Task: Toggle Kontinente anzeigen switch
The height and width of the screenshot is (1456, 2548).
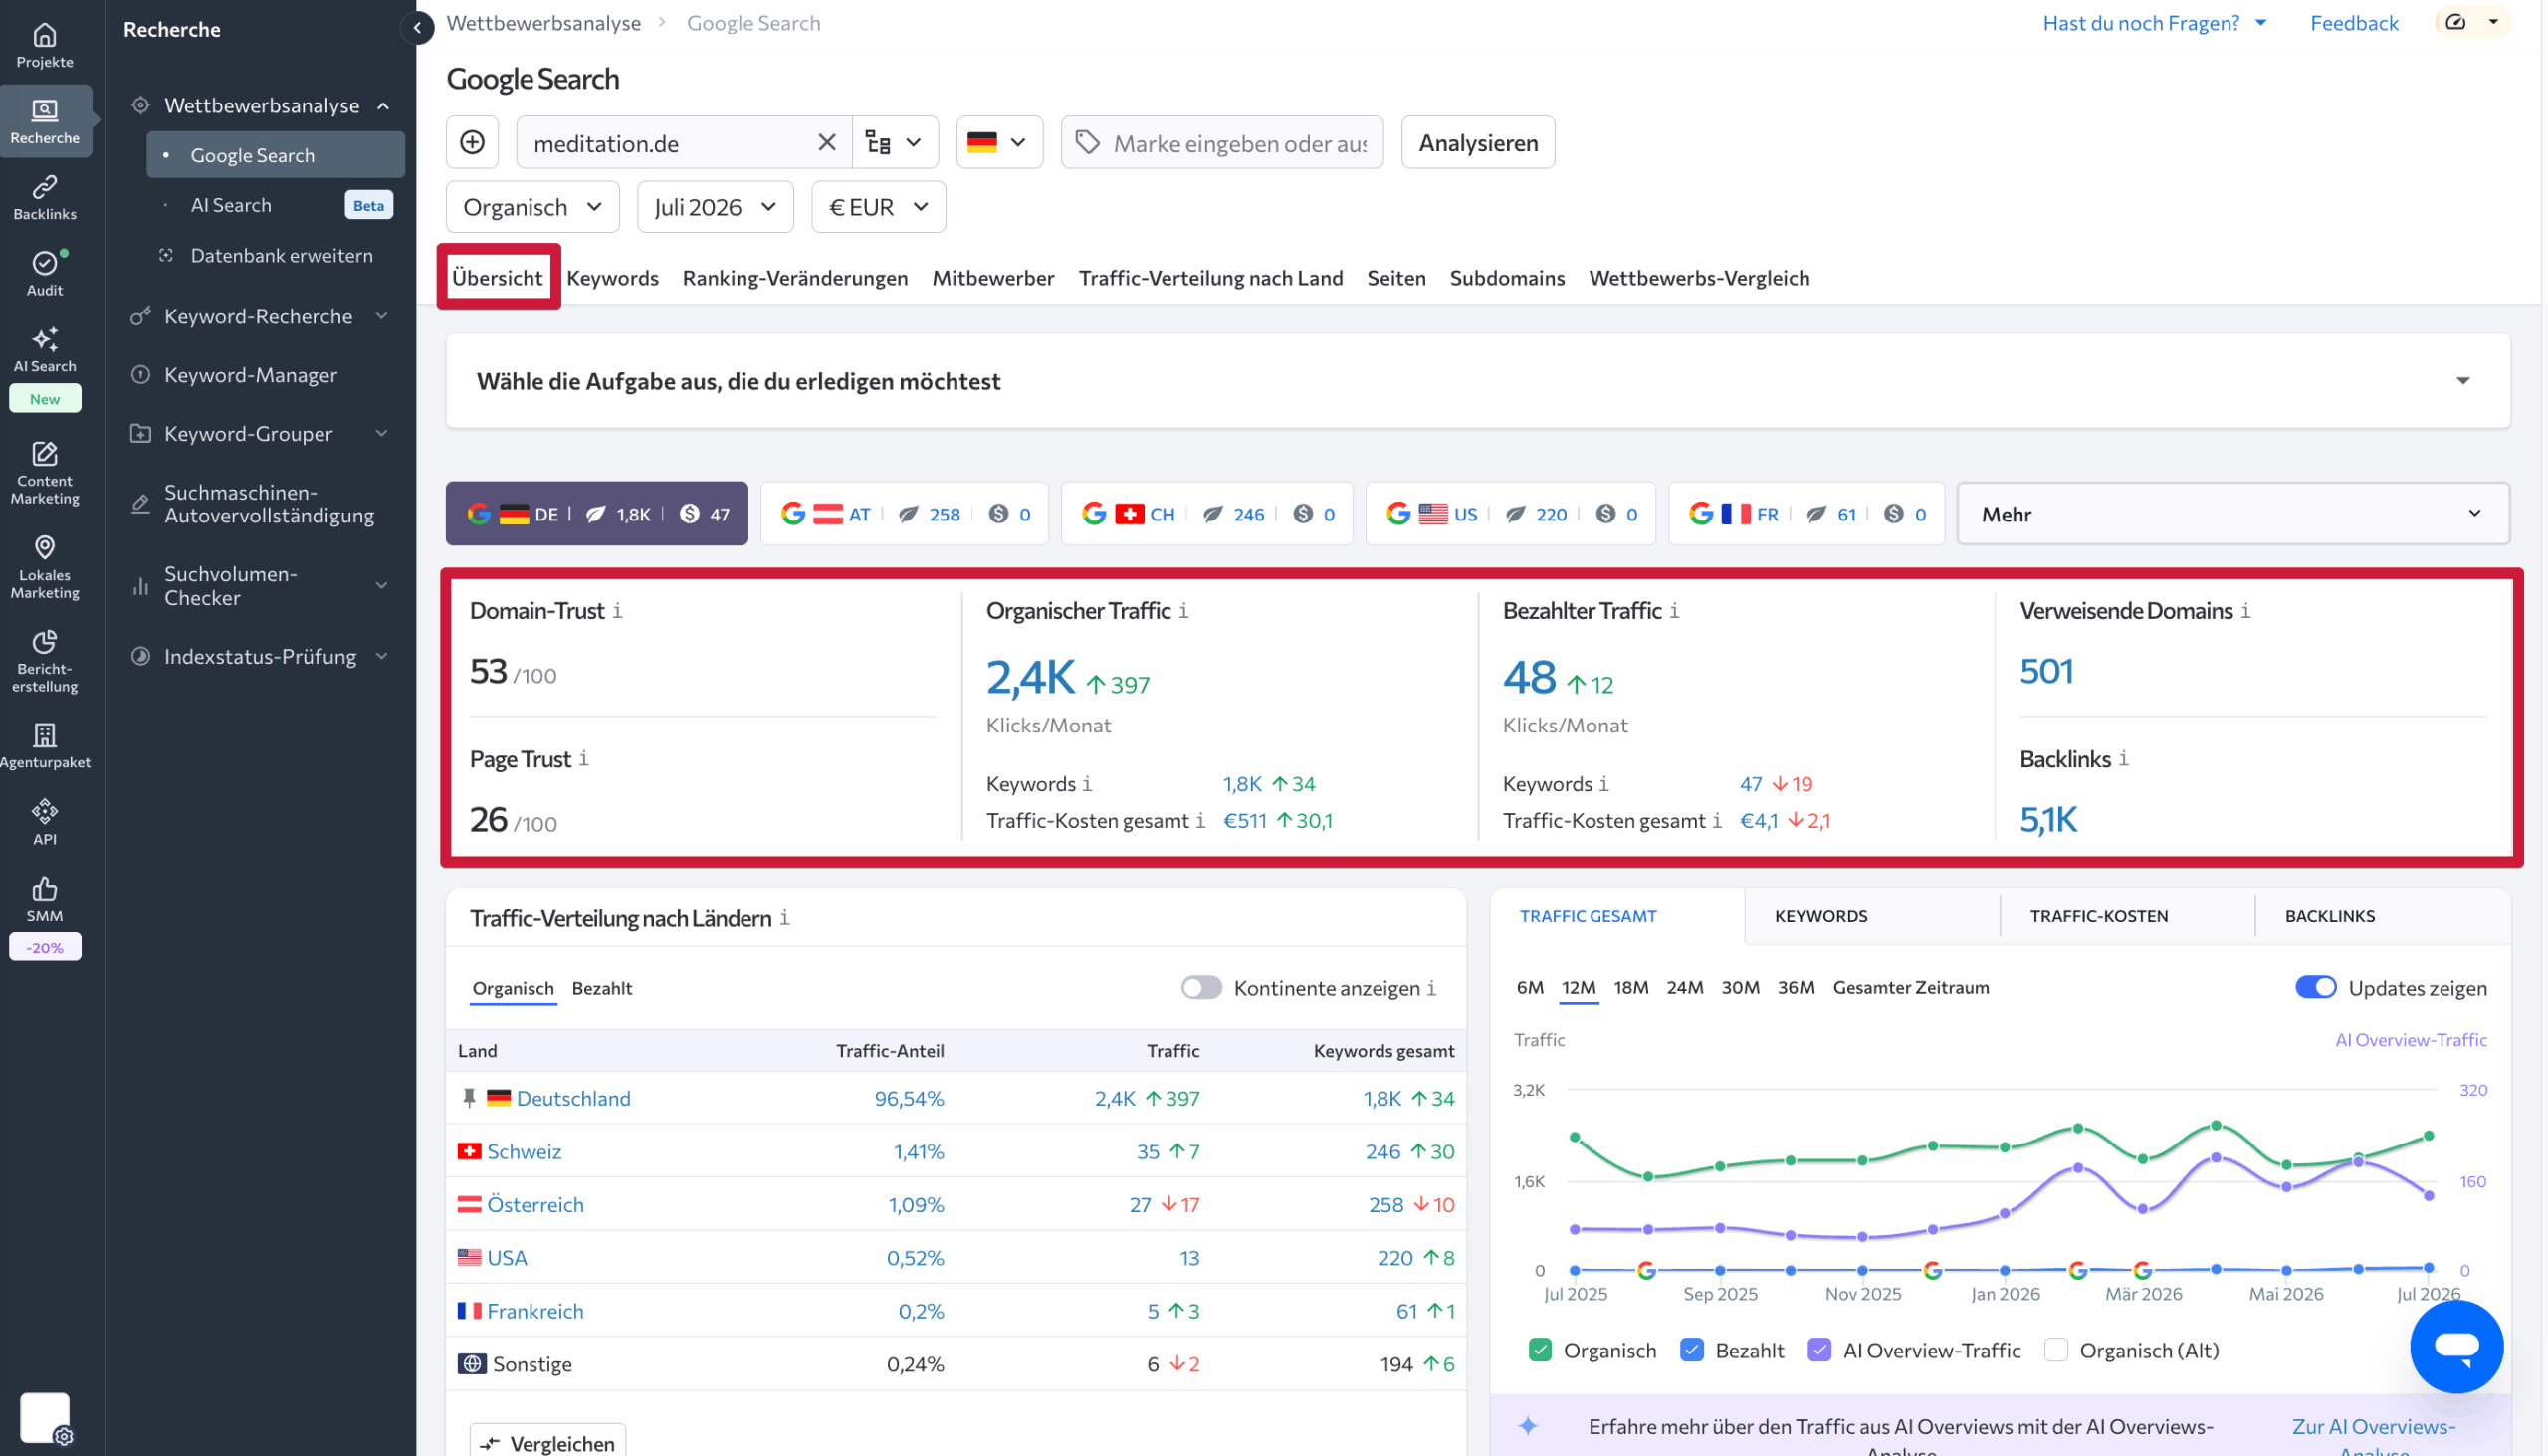Action: tap(1201, 988)
